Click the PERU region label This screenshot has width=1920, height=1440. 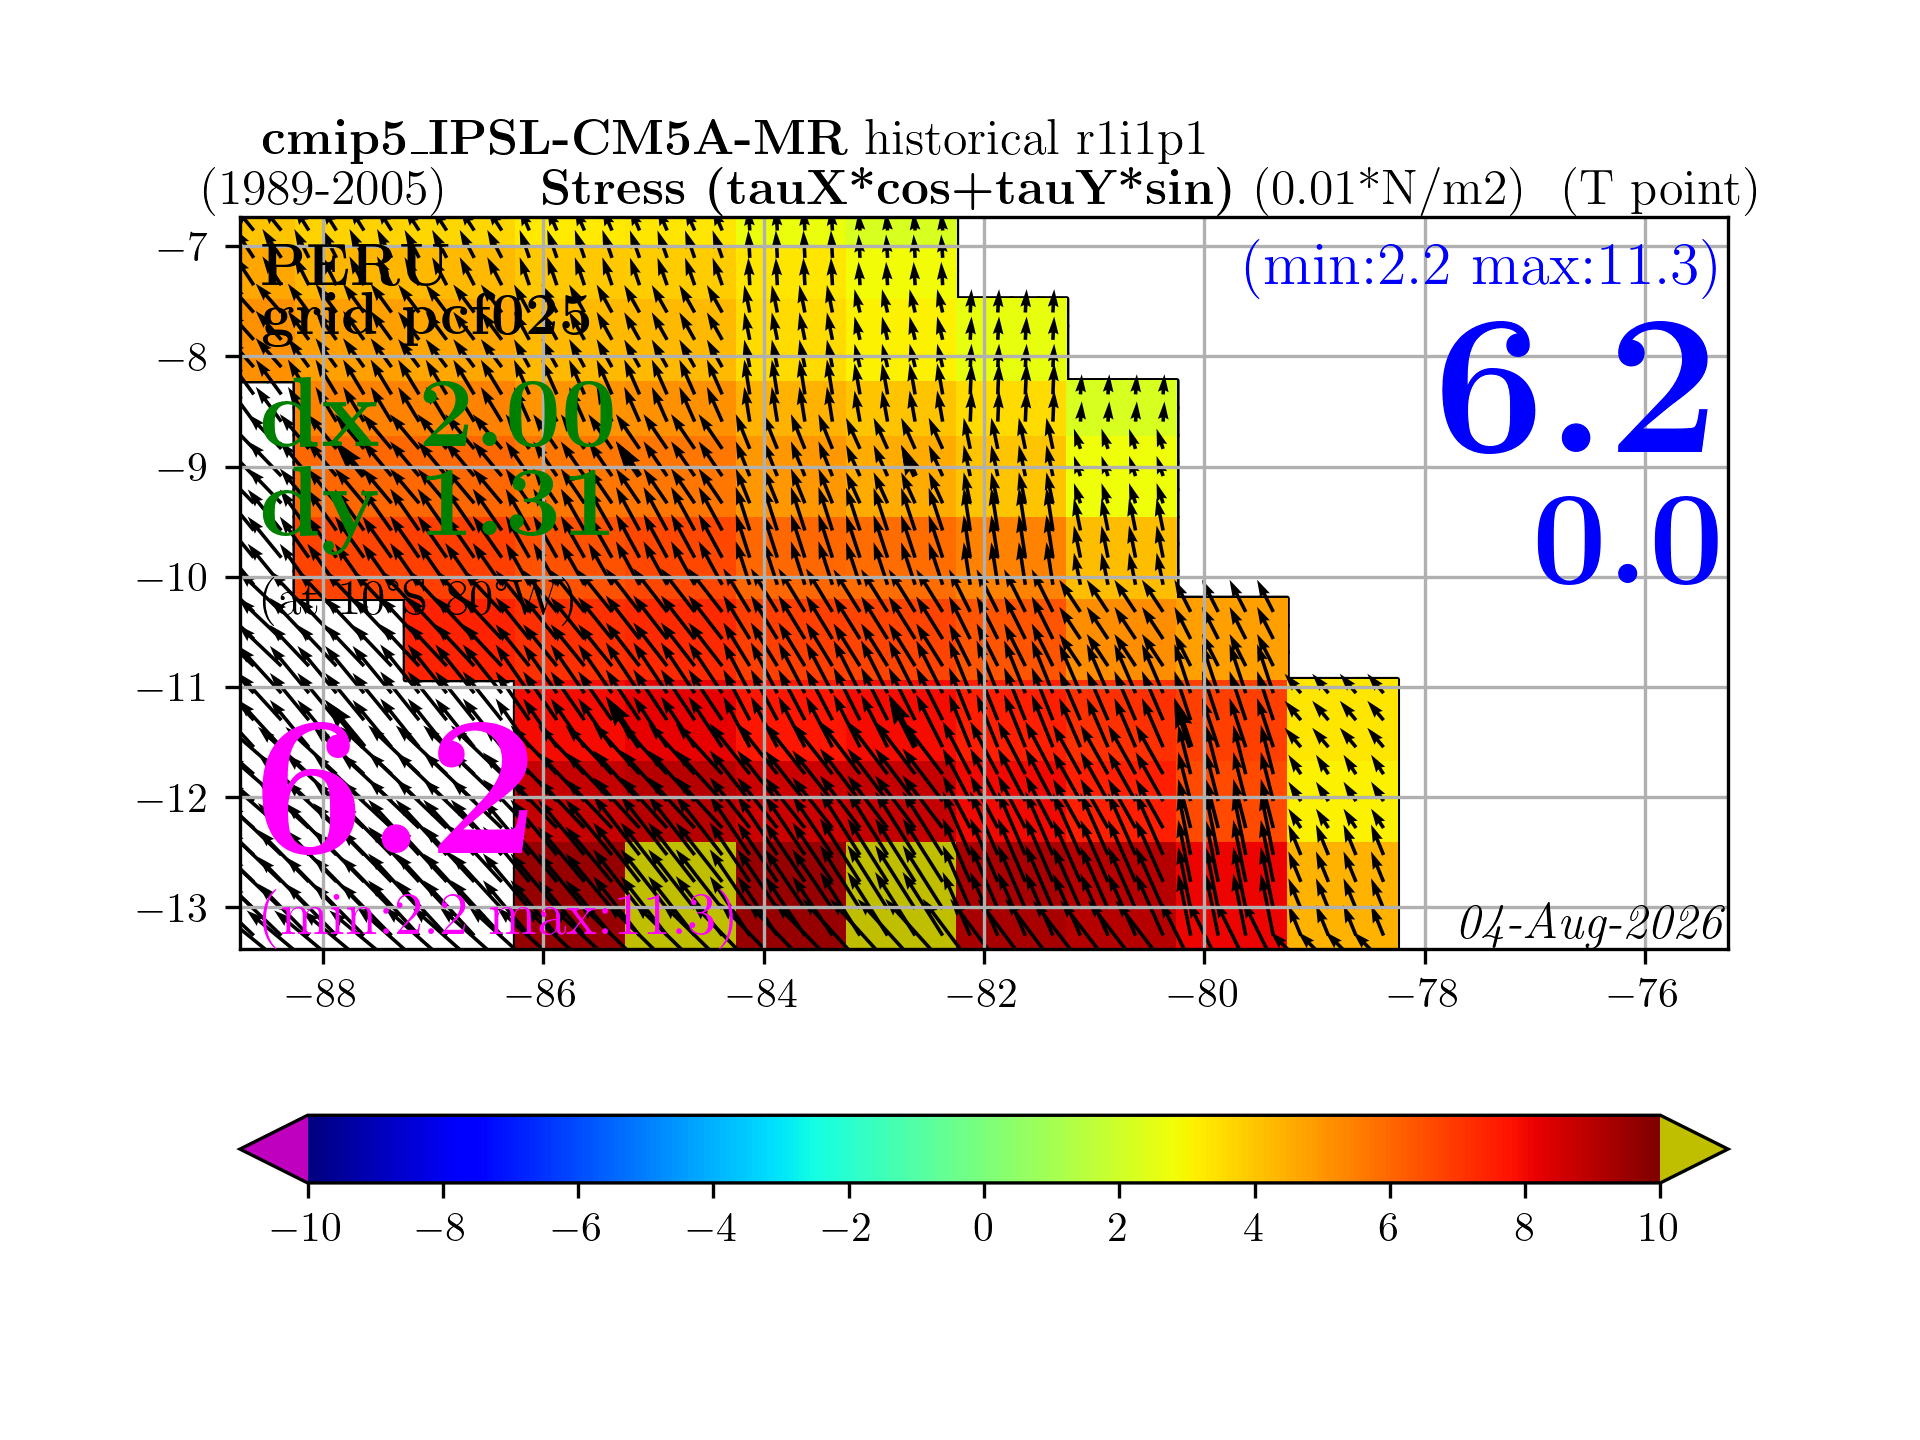point(353,266)
